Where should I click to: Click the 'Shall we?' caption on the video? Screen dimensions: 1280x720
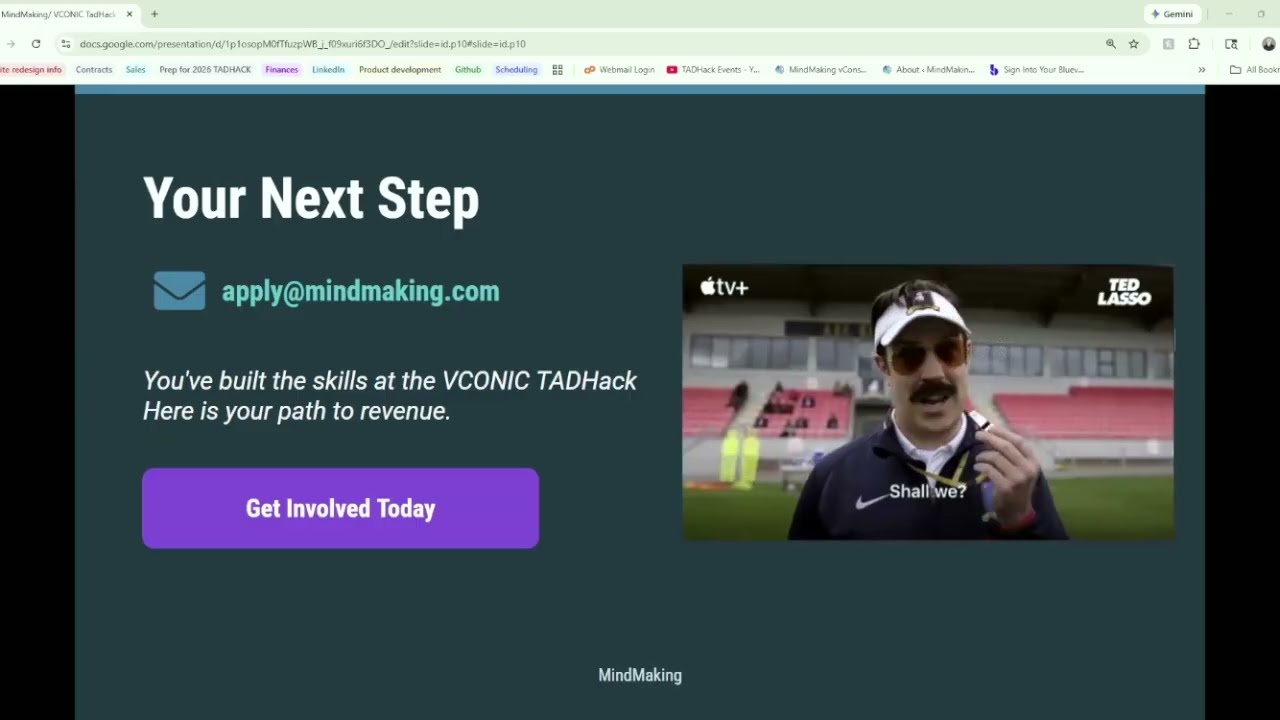[x=927, y=492]
